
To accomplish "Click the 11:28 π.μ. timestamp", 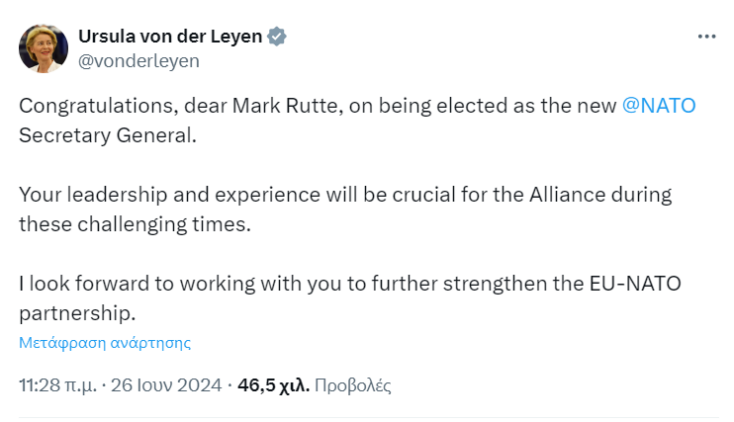I will [x=54, y=384].
